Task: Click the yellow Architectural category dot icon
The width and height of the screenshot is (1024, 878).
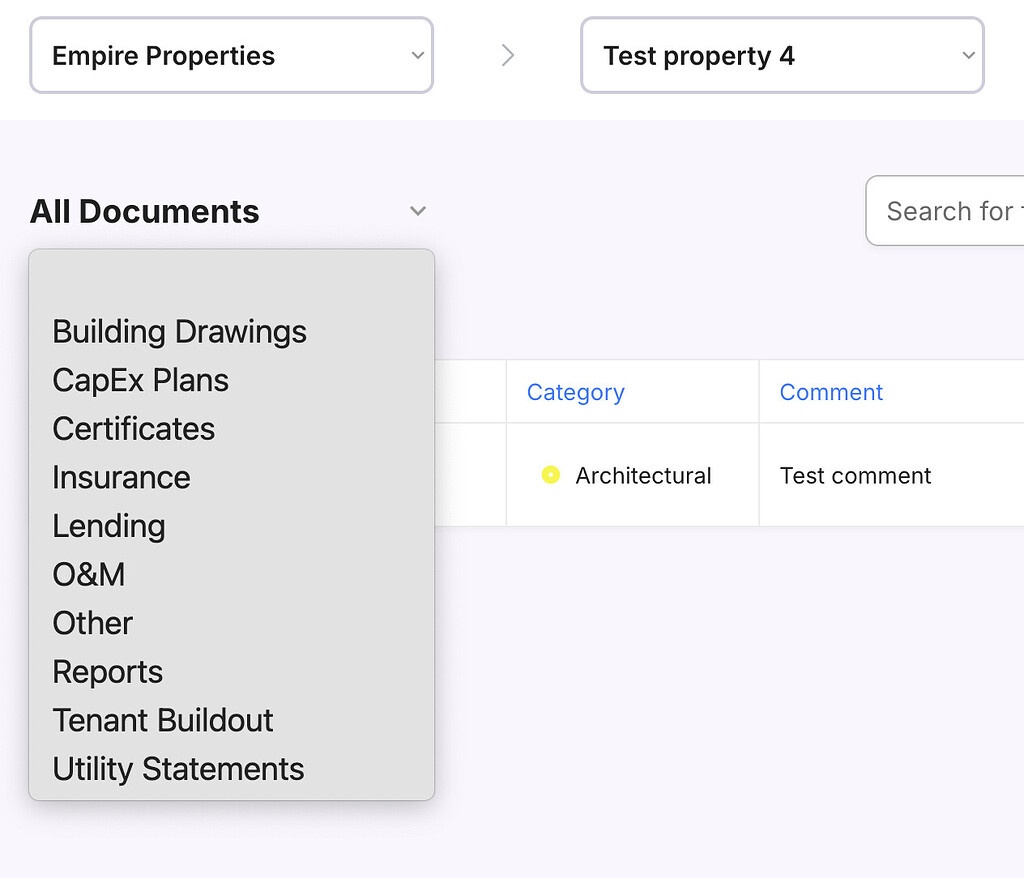Action: tap(550, 475)
